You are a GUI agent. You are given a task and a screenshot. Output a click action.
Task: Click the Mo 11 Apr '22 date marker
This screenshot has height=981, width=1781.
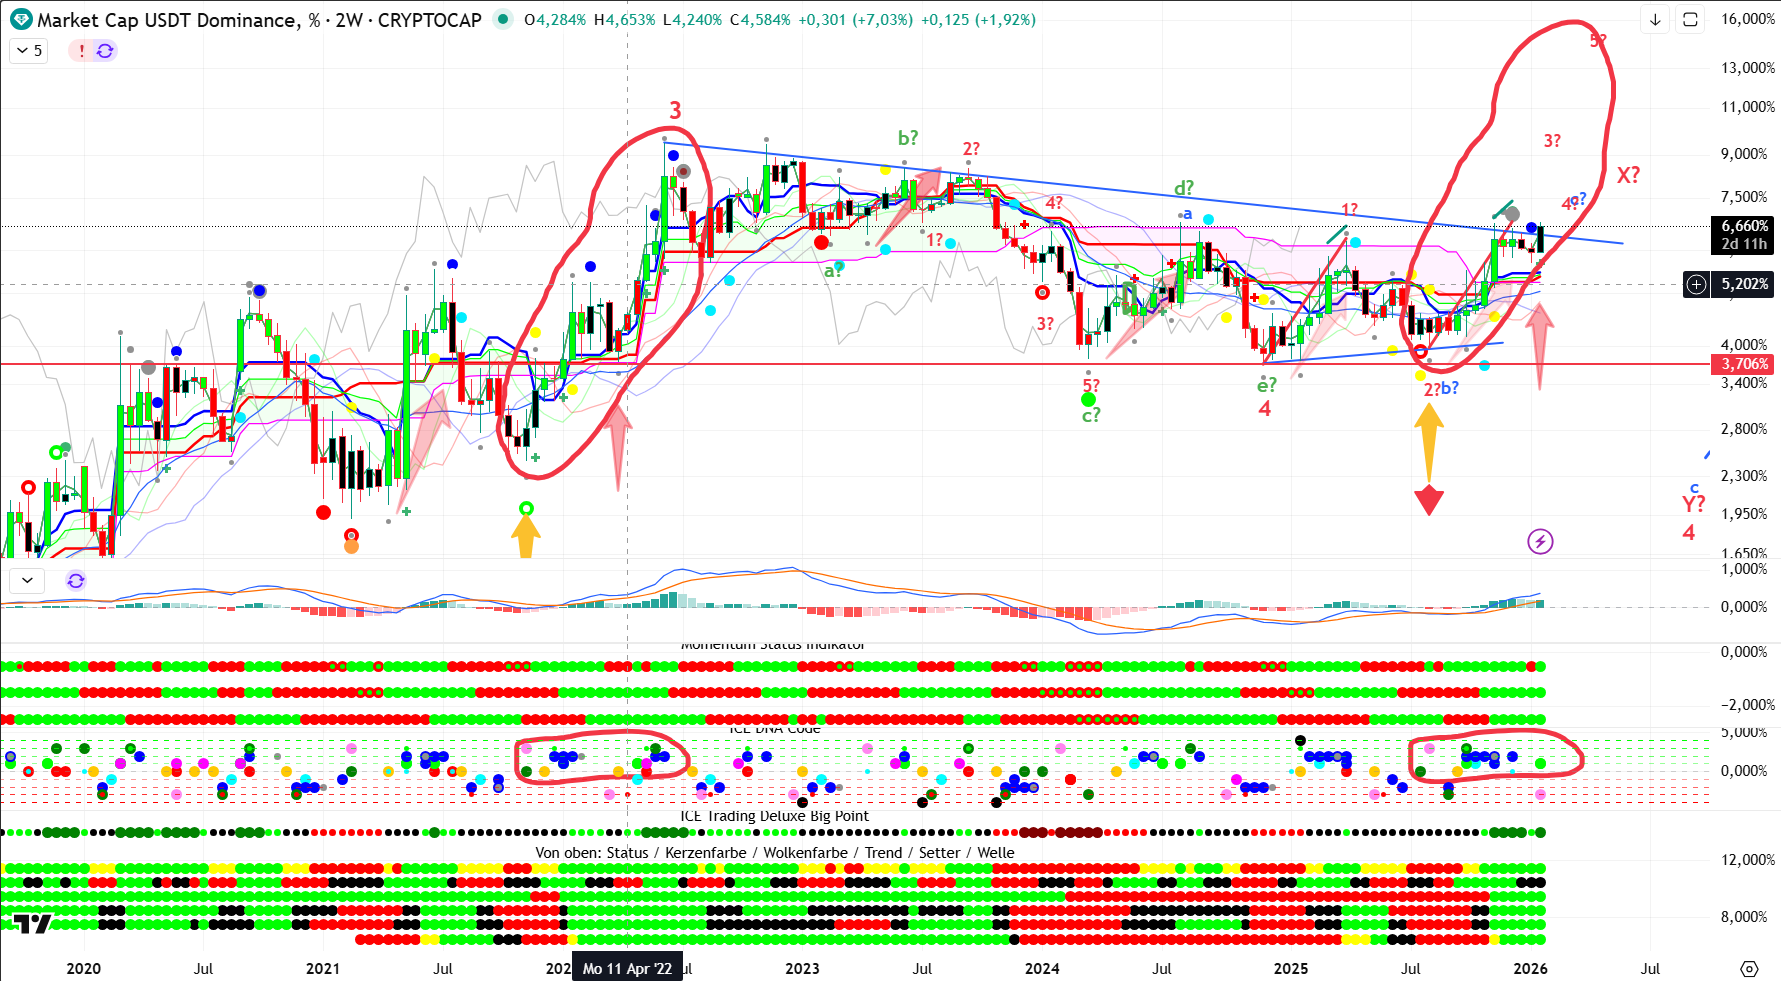tap(627, 968)
